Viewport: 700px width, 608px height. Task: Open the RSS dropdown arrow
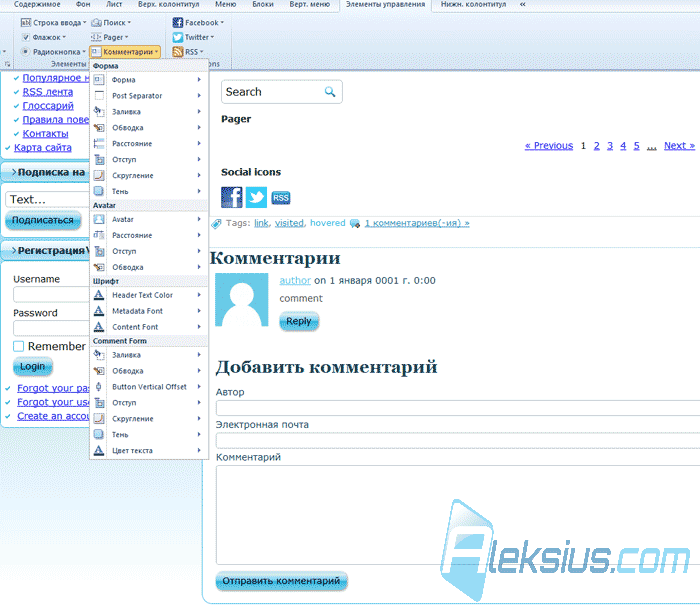click(202, 52)
